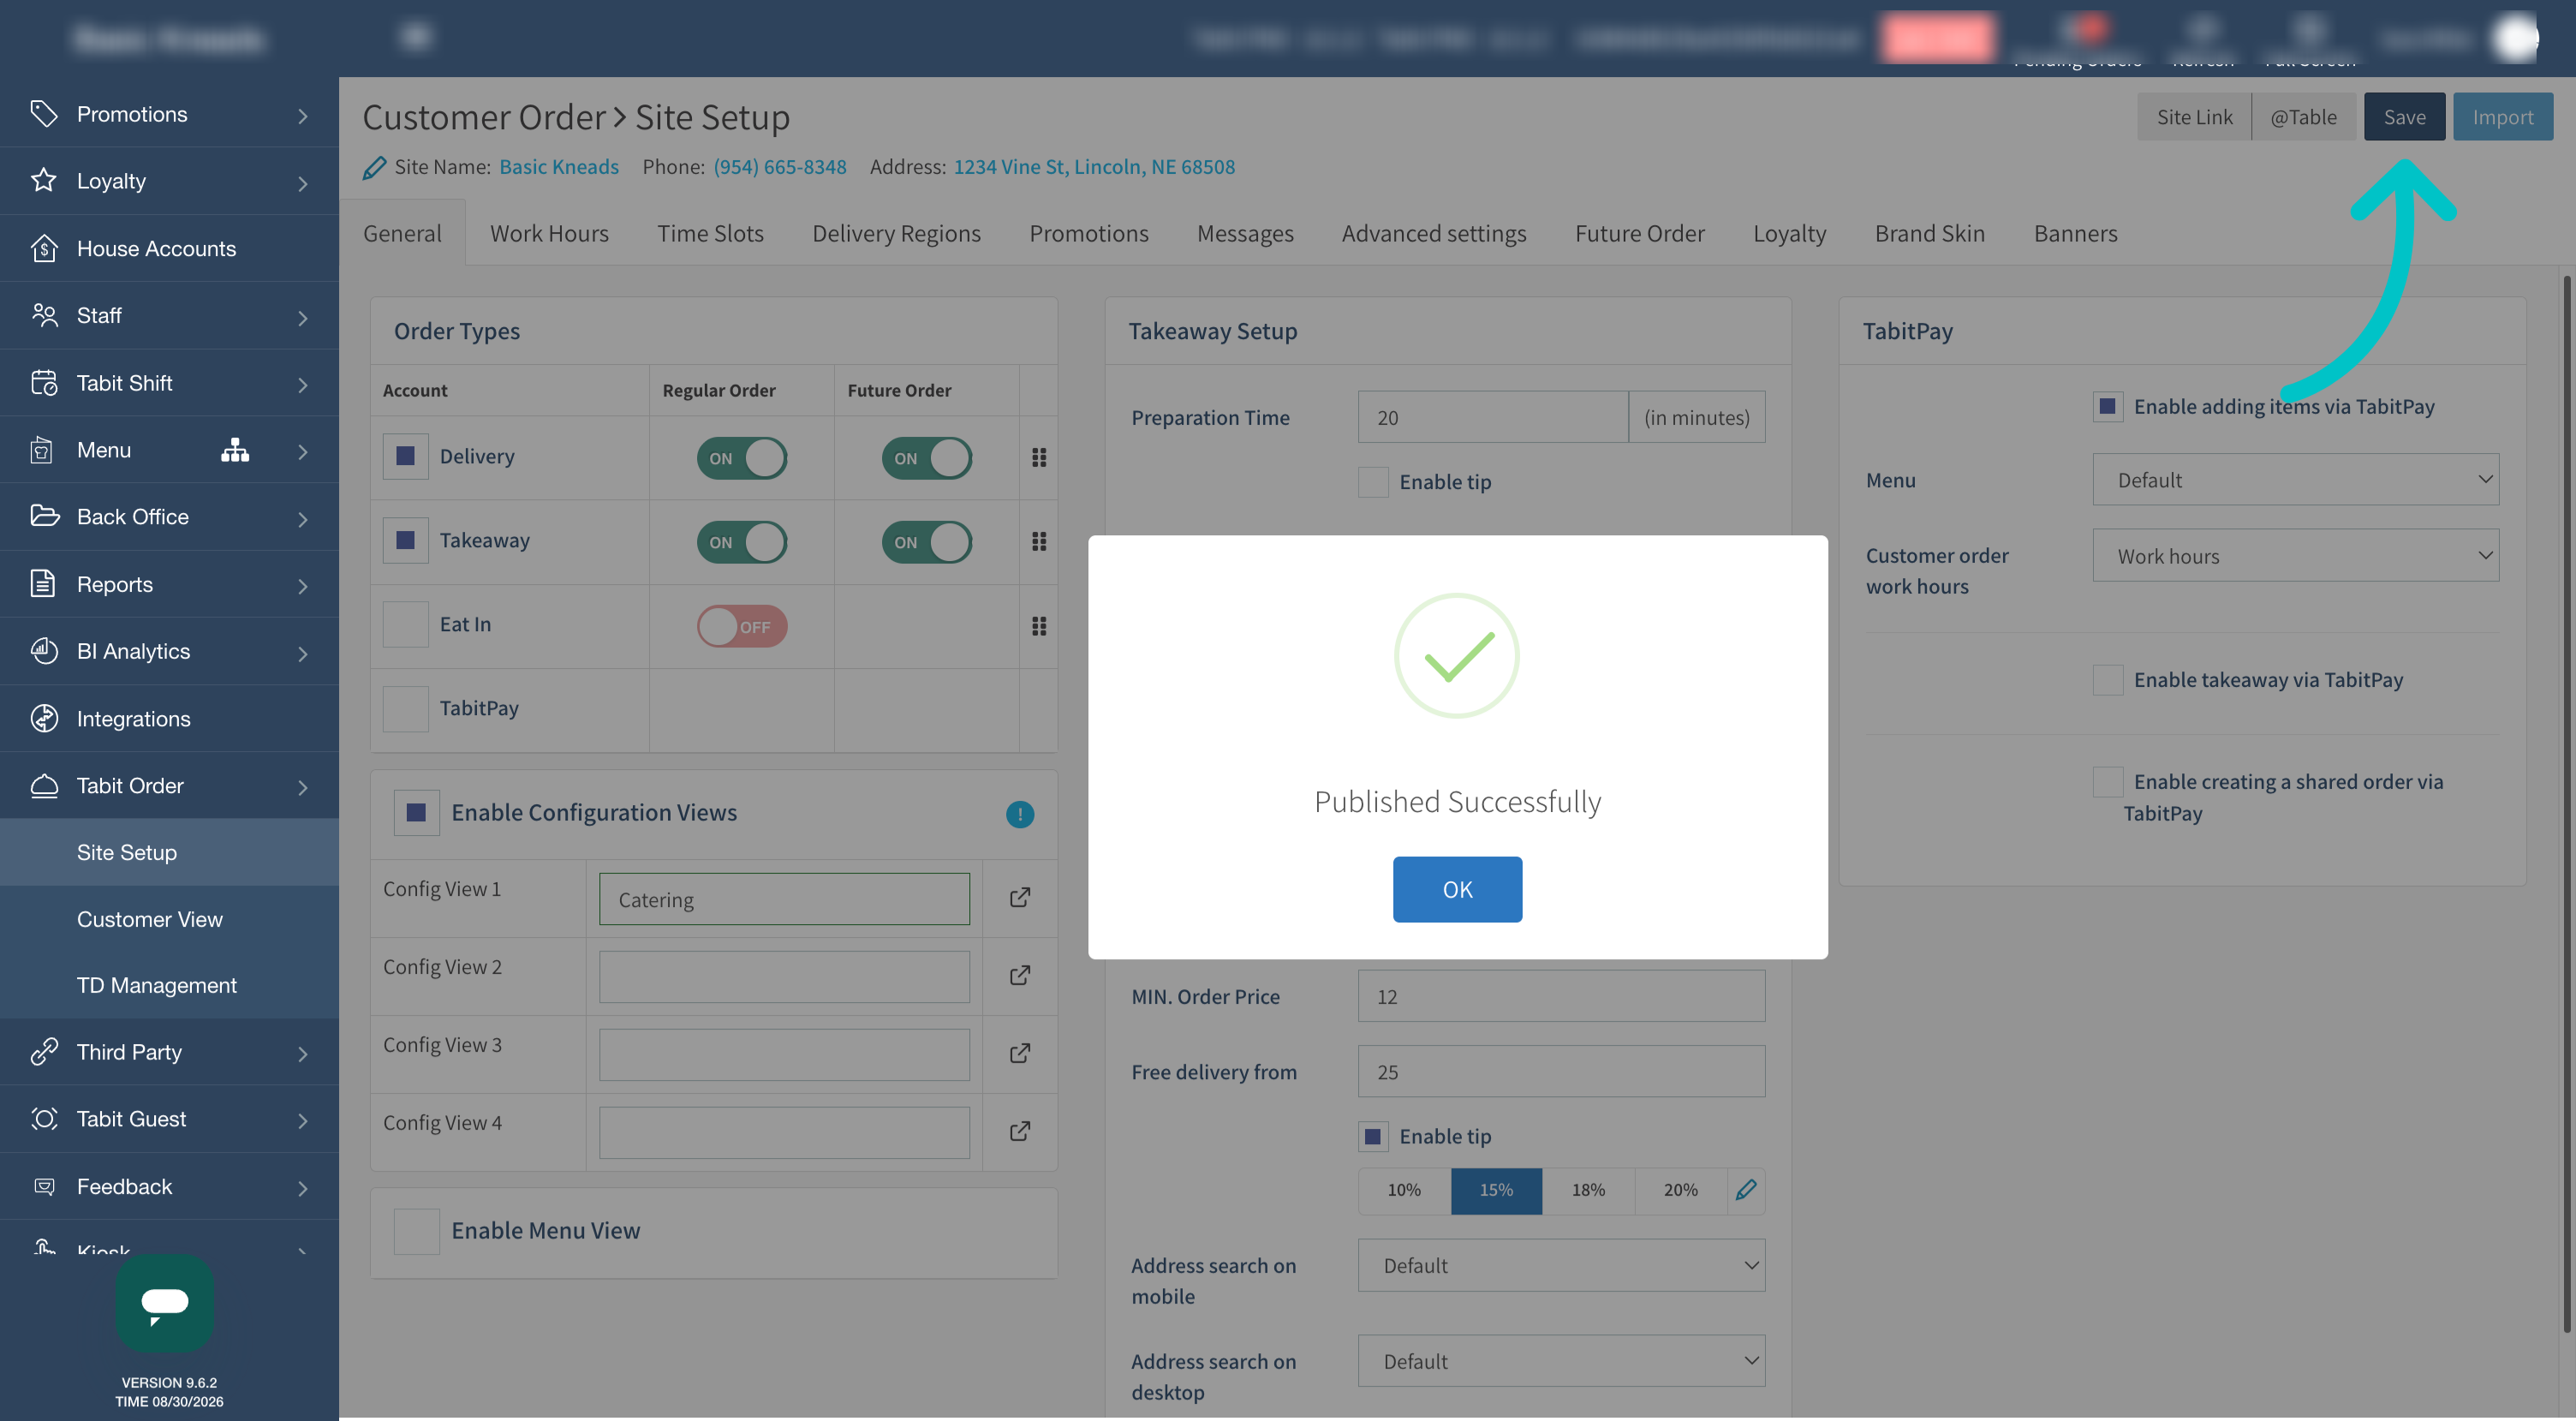Click the Preparation Time input field
Screen dimensions: 2576x1421
coord(1492,417)
